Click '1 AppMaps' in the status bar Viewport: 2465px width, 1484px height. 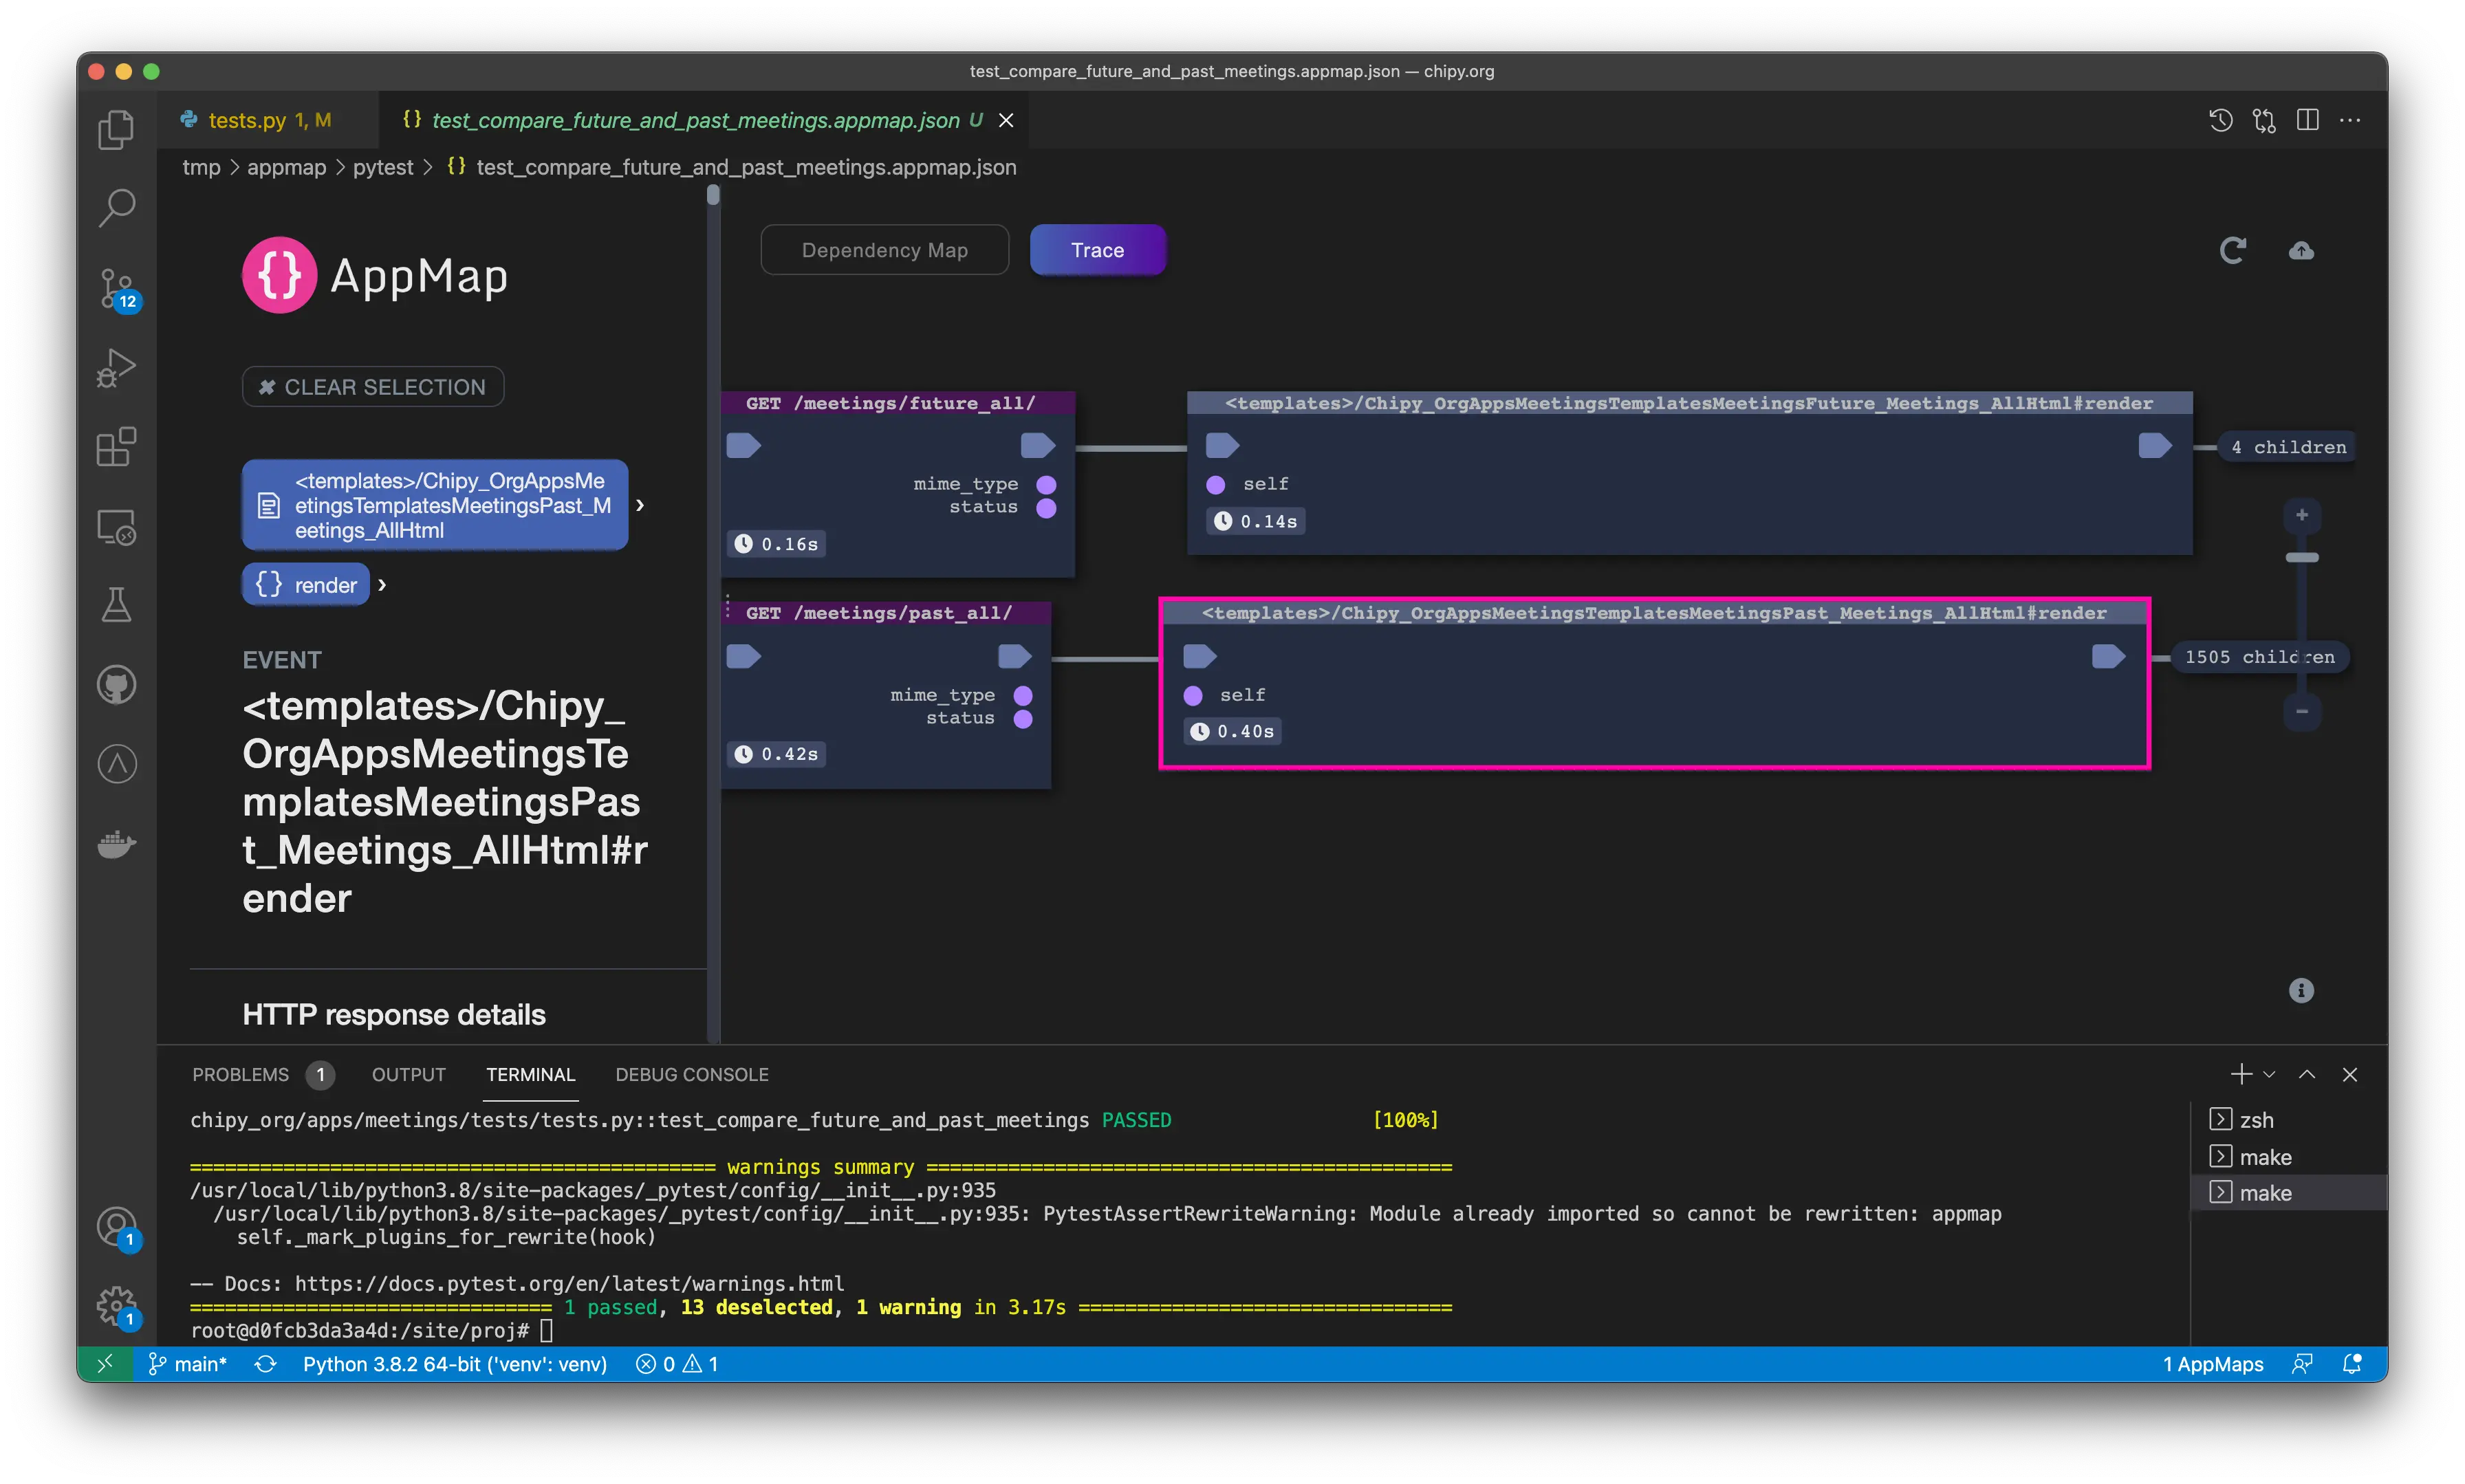tap(2212, 1364)
